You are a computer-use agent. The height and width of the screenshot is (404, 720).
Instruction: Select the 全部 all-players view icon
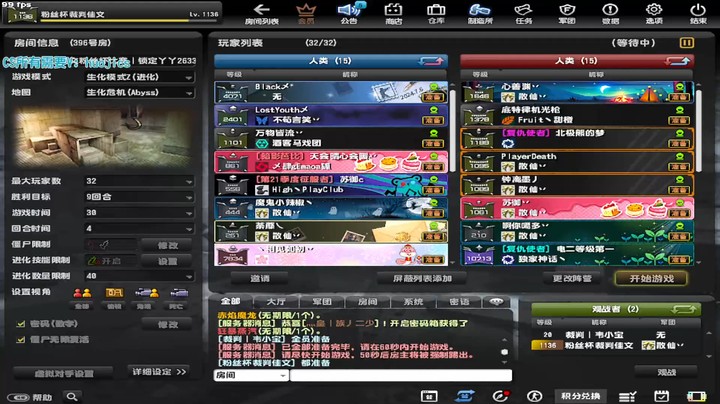click(x=82, y=293)
